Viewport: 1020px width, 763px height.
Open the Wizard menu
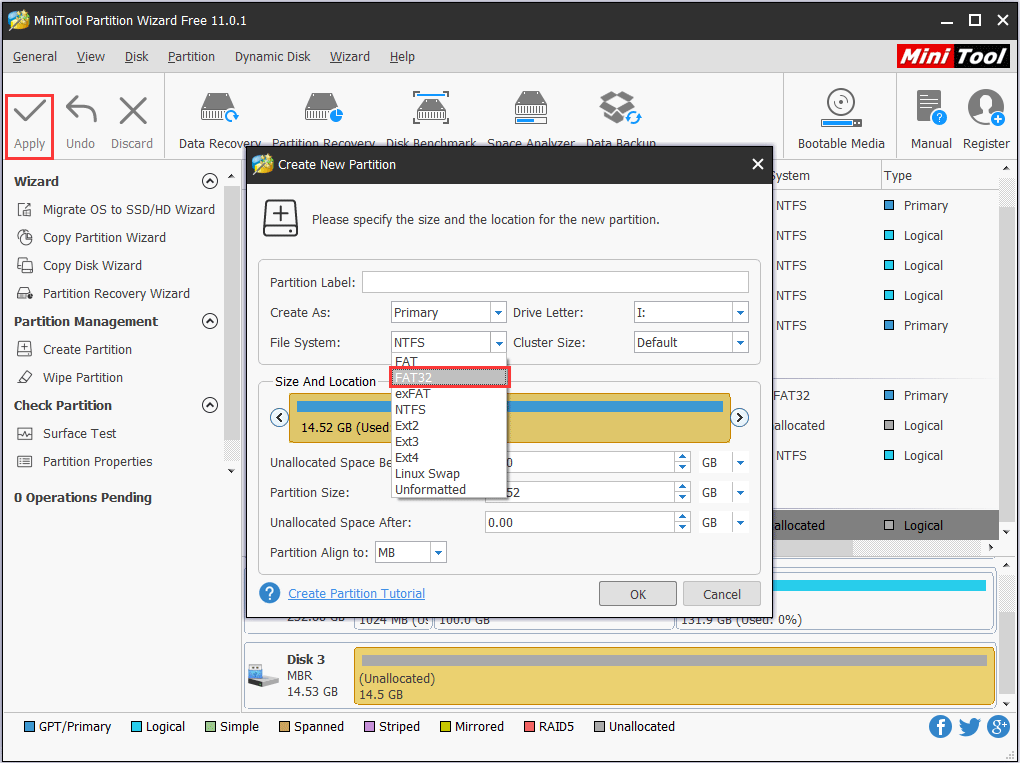pyautogui.click(x=349, y=57)
